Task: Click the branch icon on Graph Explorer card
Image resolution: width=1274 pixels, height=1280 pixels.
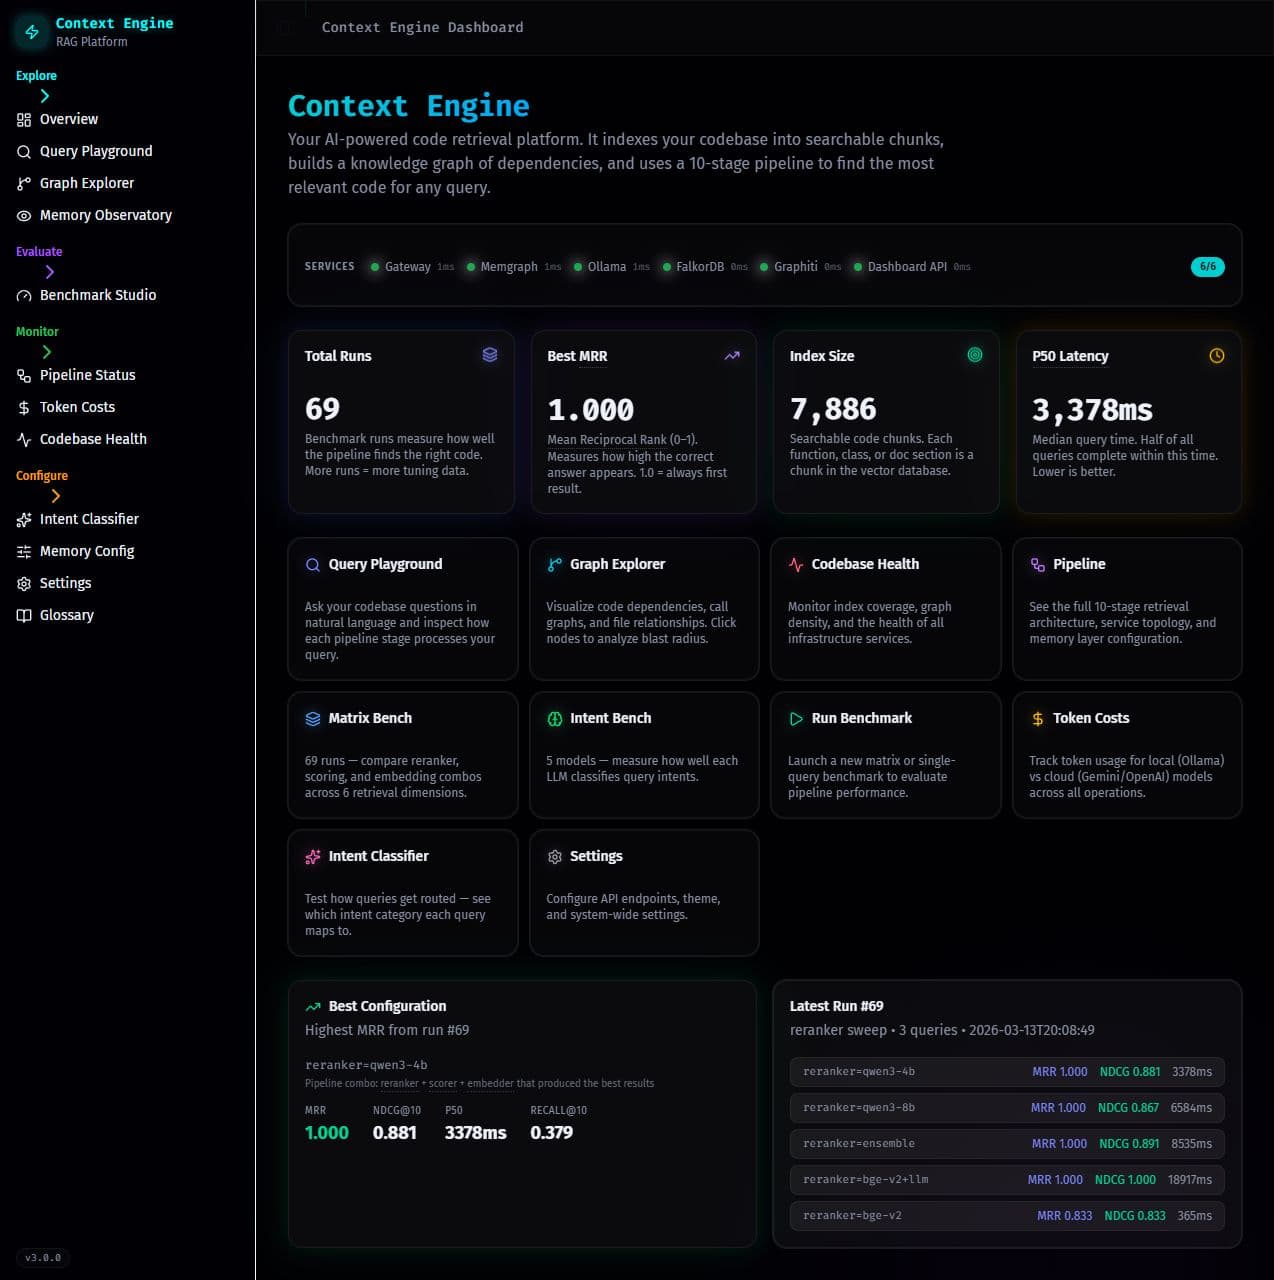Action: tap(554, 565)
